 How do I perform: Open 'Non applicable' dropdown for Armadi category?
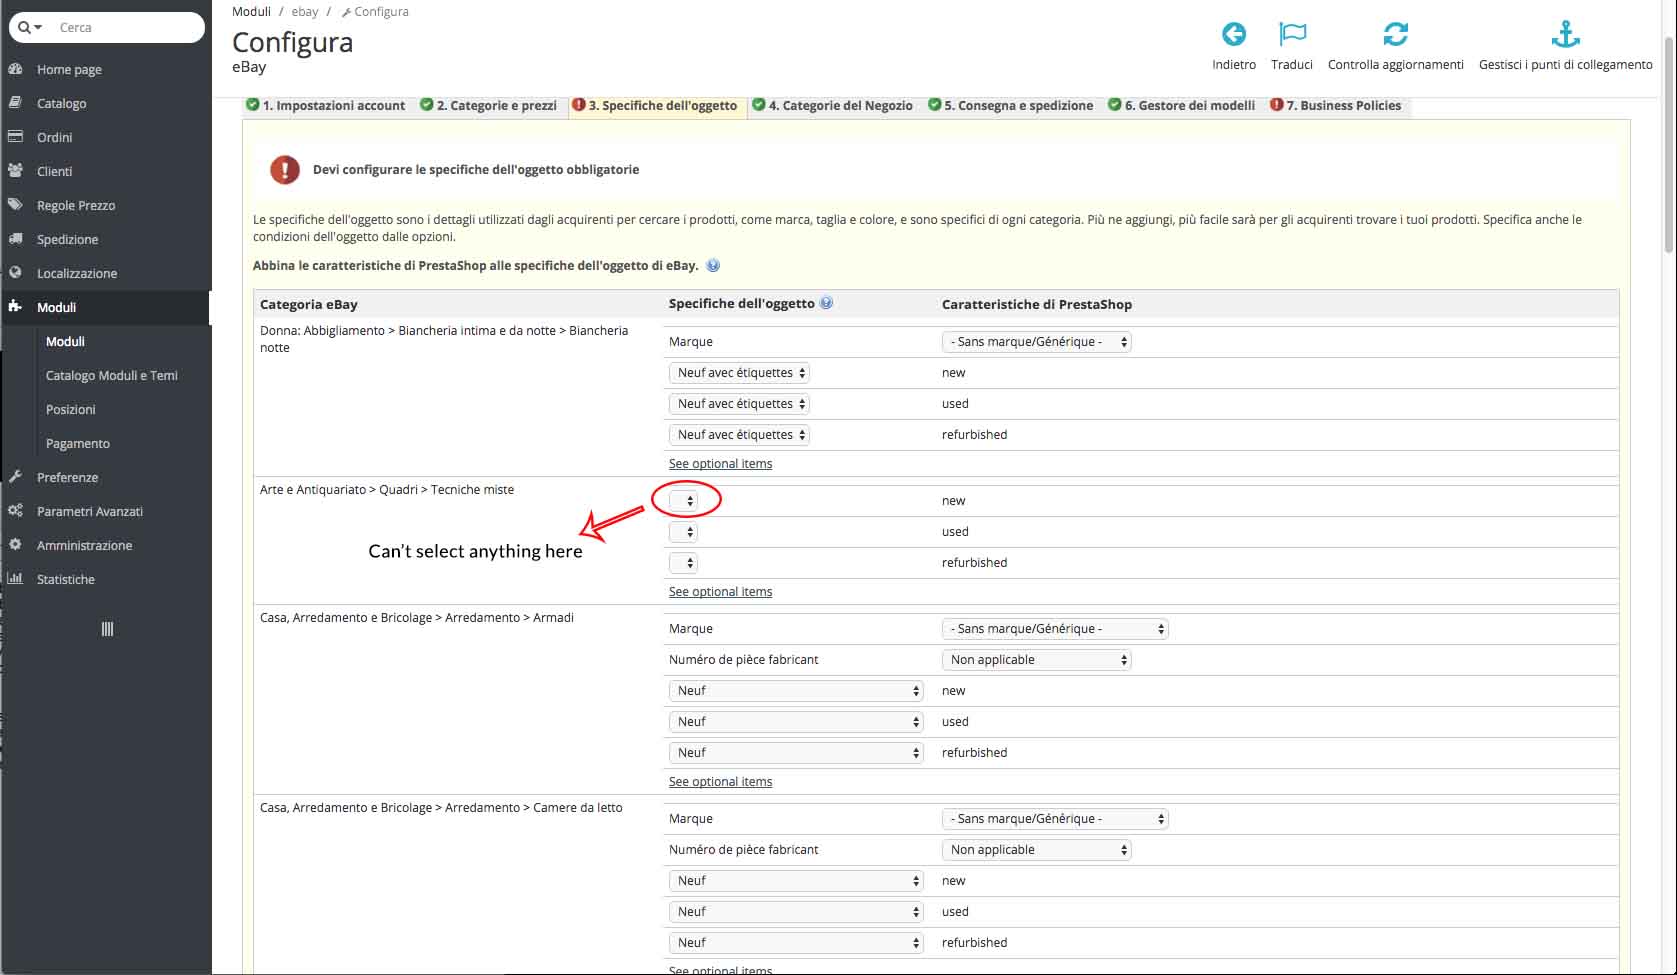[x=1036, y=660]
